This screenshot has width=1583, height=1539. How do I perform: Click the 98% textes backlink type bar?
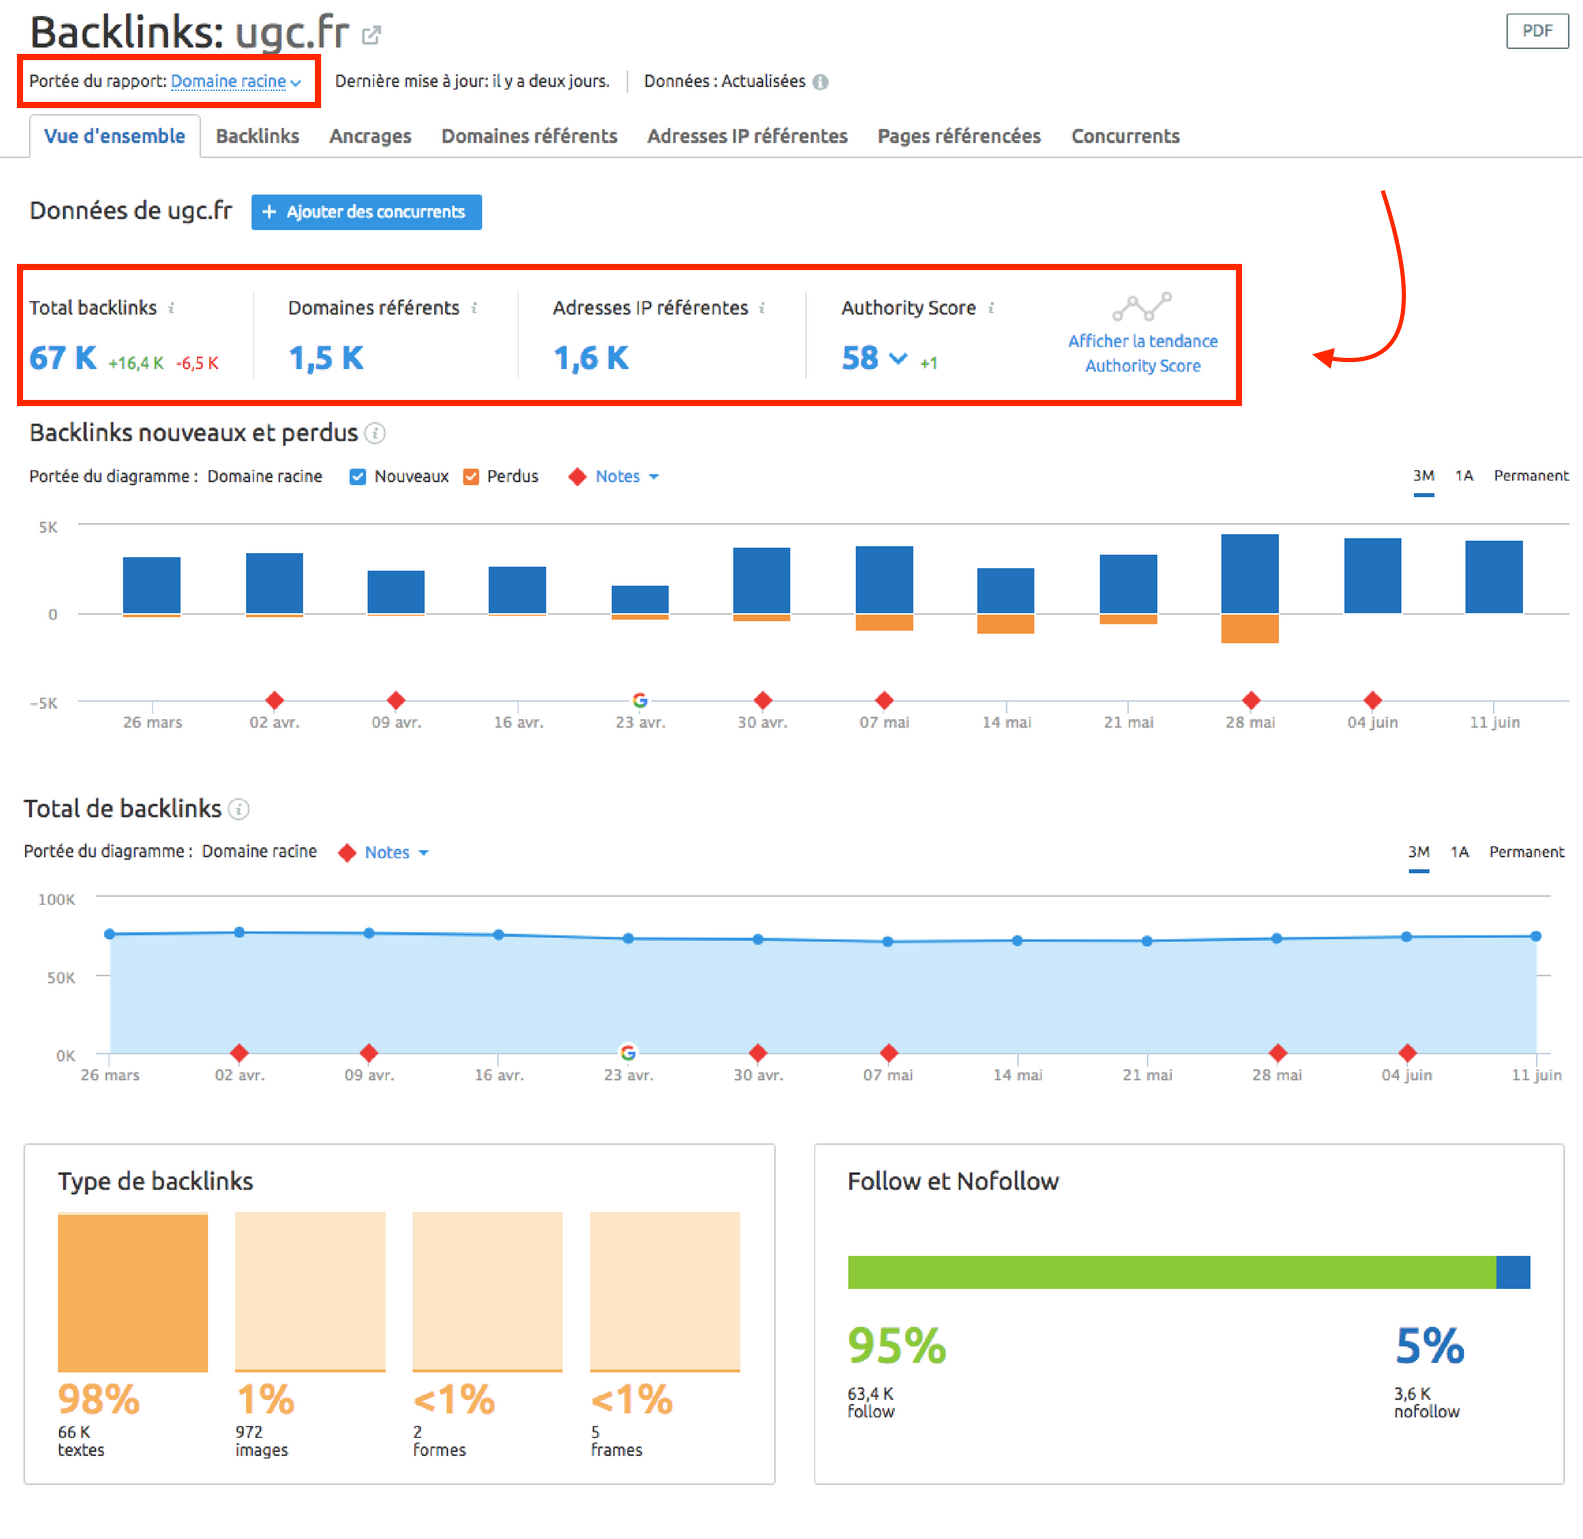pyautogui.click(x=133, y=1292)
